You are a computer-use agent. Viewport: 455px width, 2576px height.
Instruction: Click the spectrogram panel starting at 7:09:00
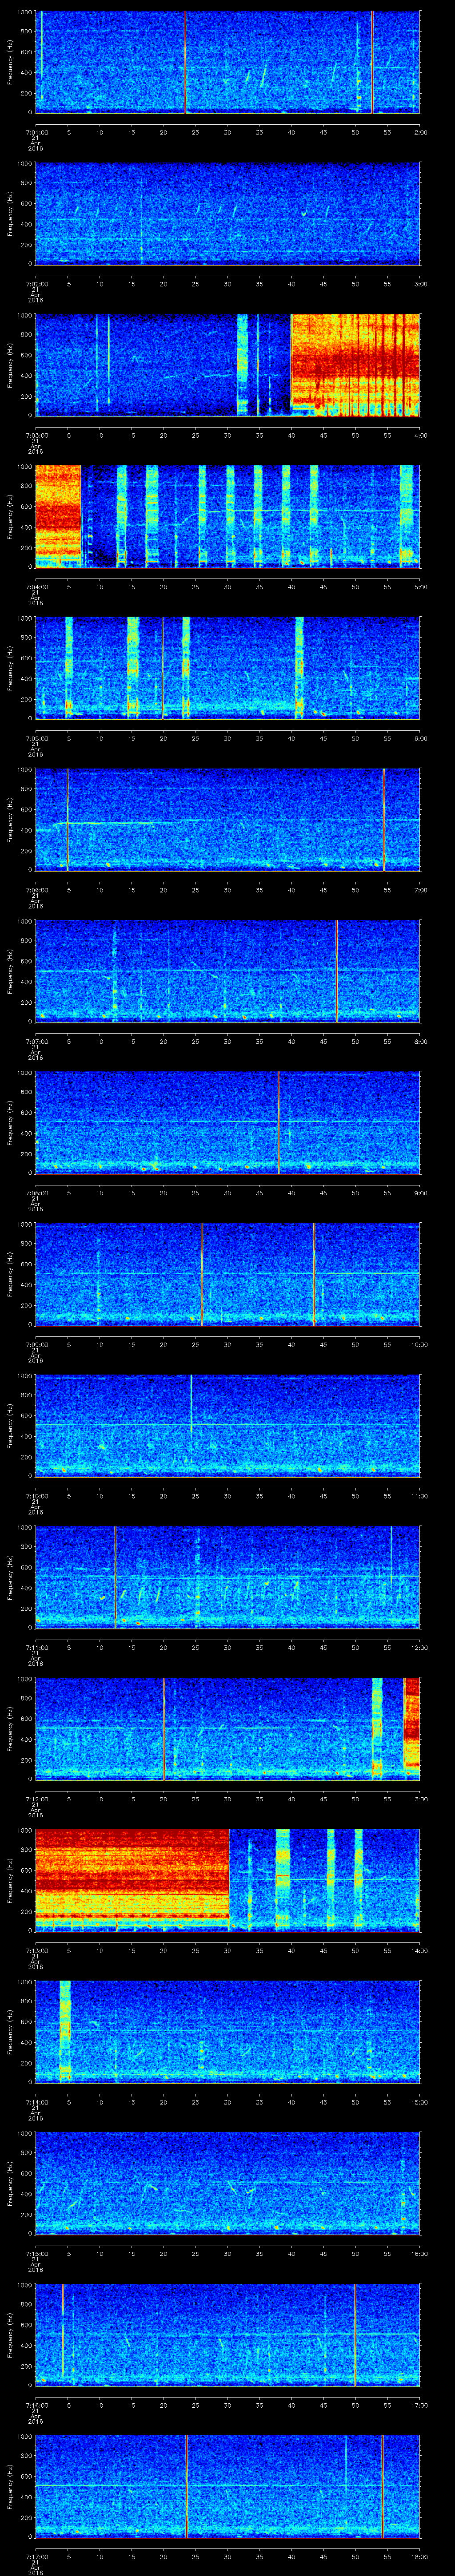[227, 1274]
